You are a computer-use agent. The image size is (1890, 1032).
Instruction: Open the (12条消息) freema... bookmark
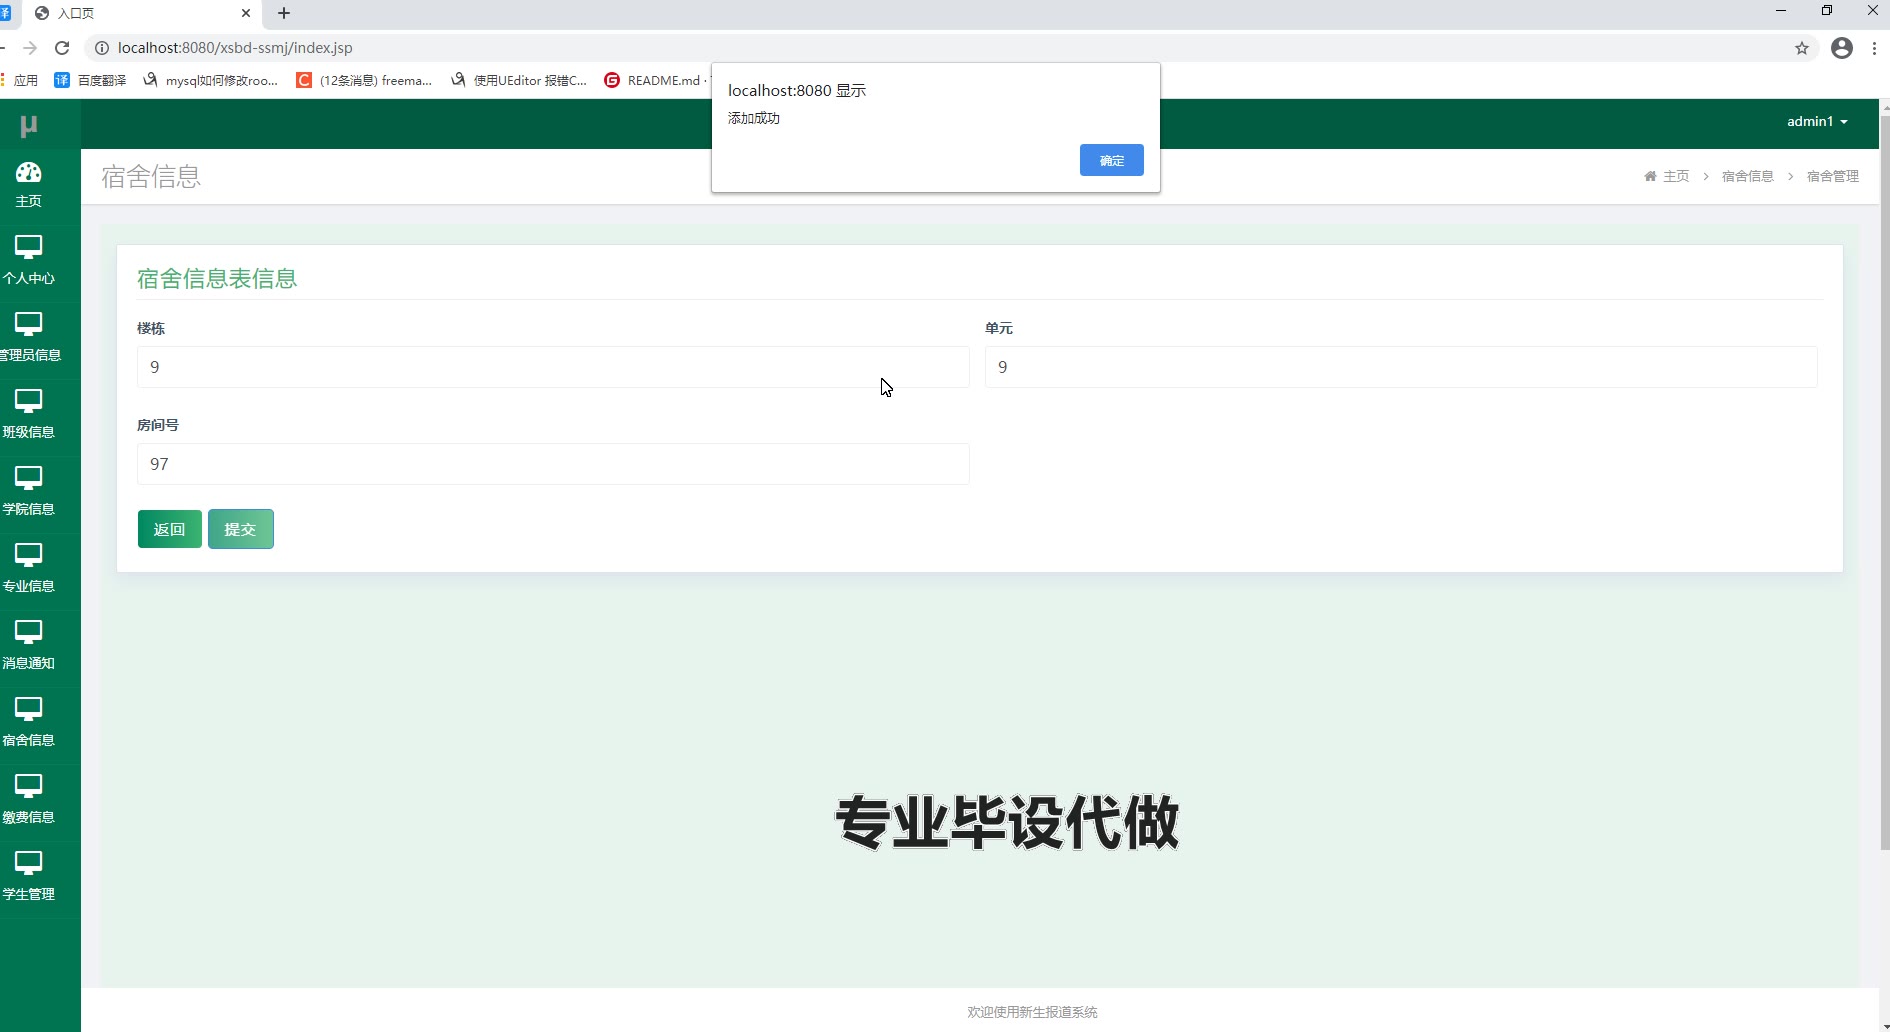[364, 80]
